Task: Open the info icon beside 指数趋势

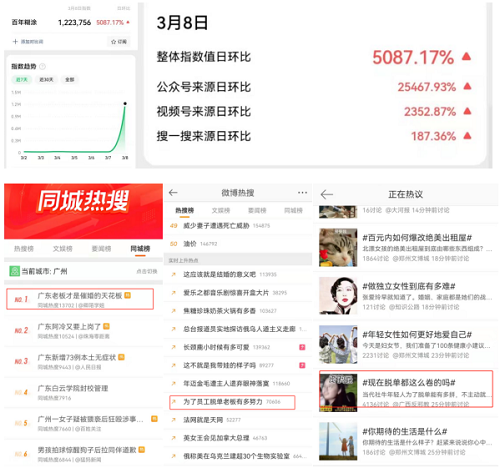Action: pos(42,66)
